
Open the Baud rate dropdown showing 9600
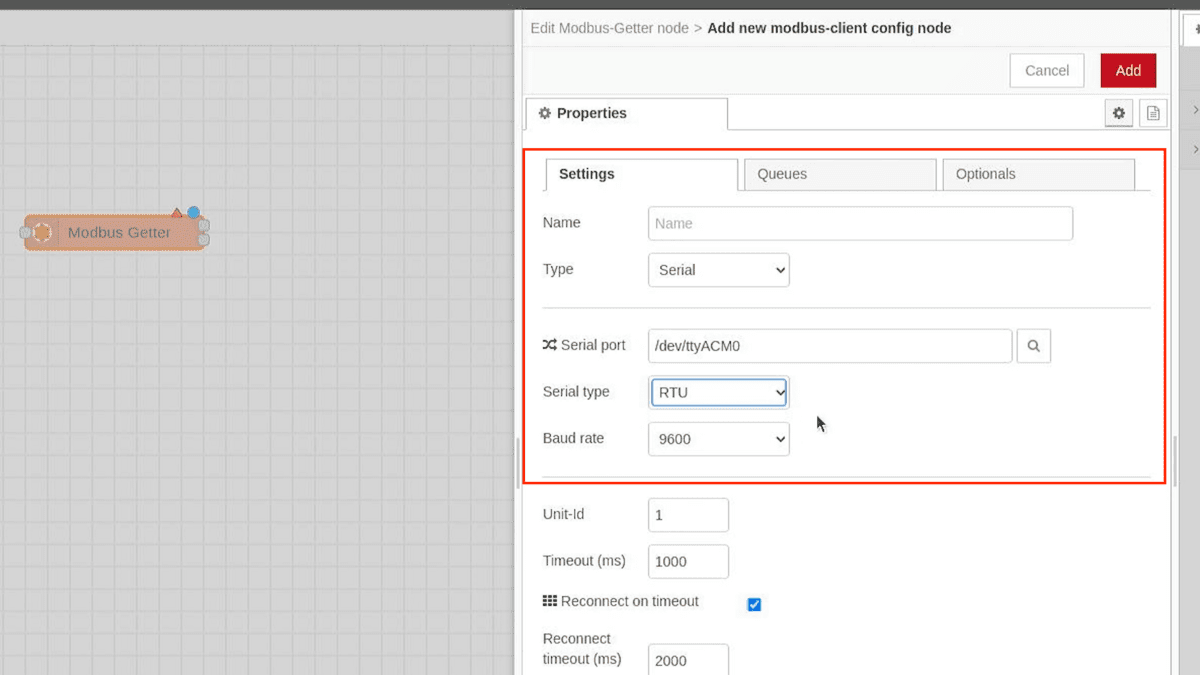(718, 439)
